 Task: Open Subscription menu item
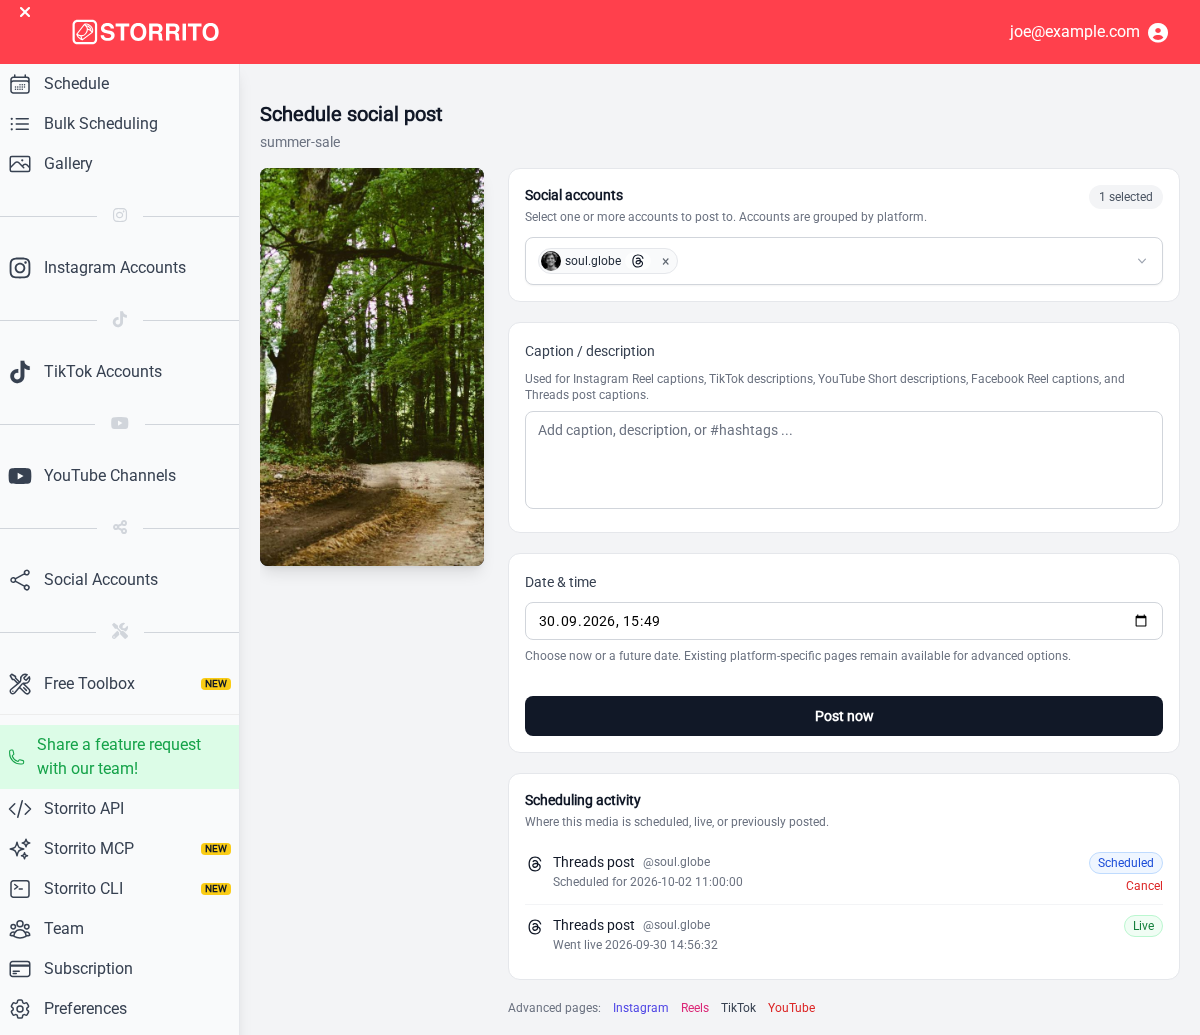[119, 969]
